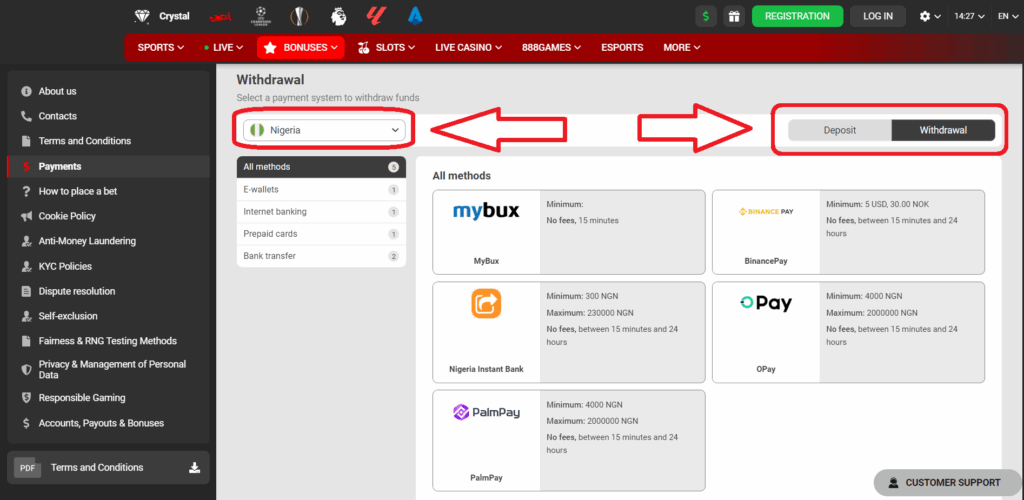This screenshot has width=1024, height=500.
Task: Choose the Nigeria Instant Bank orange icon
Action: coord(486,304)
